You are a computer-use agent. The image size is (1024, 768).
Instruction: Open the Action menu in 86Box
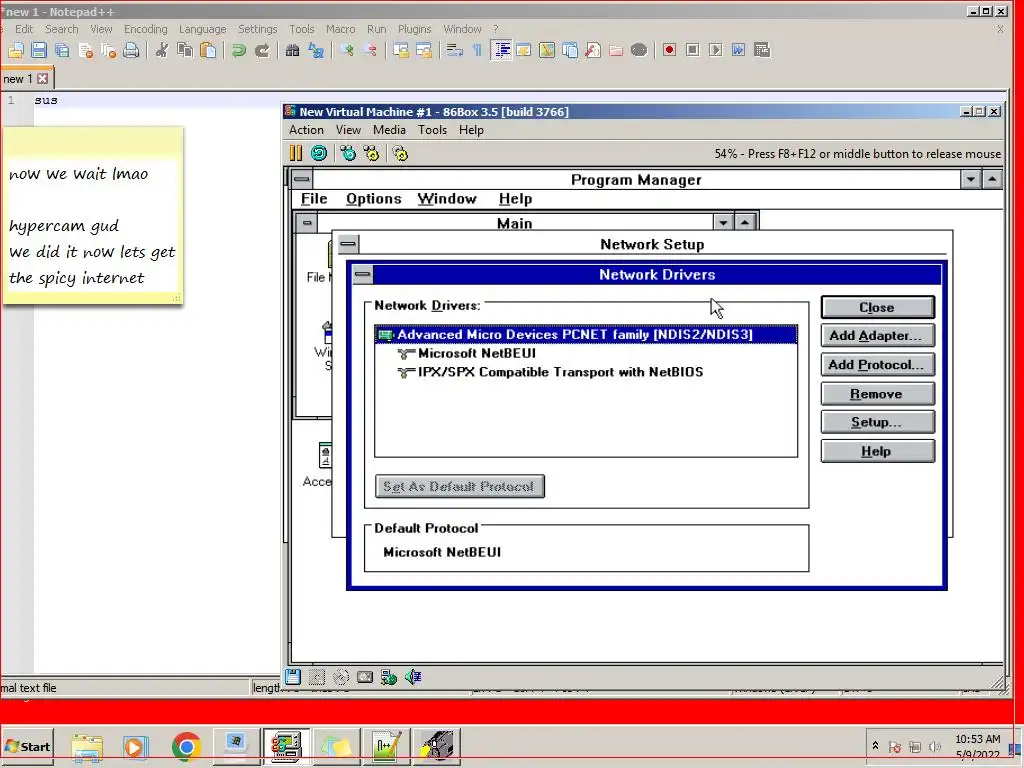click(306, 130)
